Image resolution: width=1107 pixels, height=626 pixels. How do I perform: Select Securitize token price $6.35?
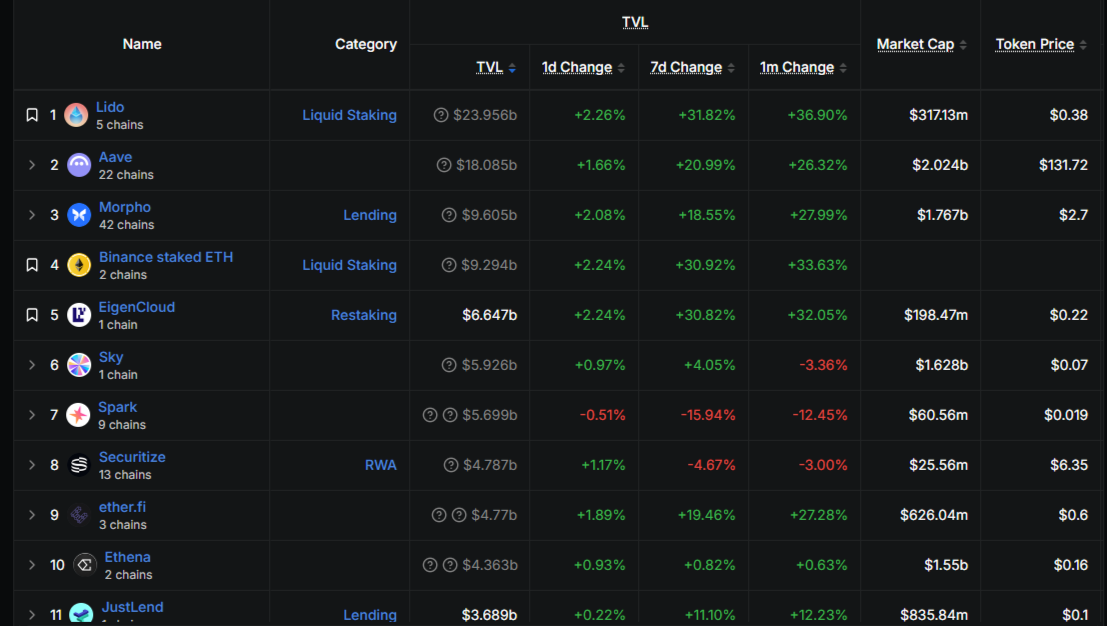1069,465
